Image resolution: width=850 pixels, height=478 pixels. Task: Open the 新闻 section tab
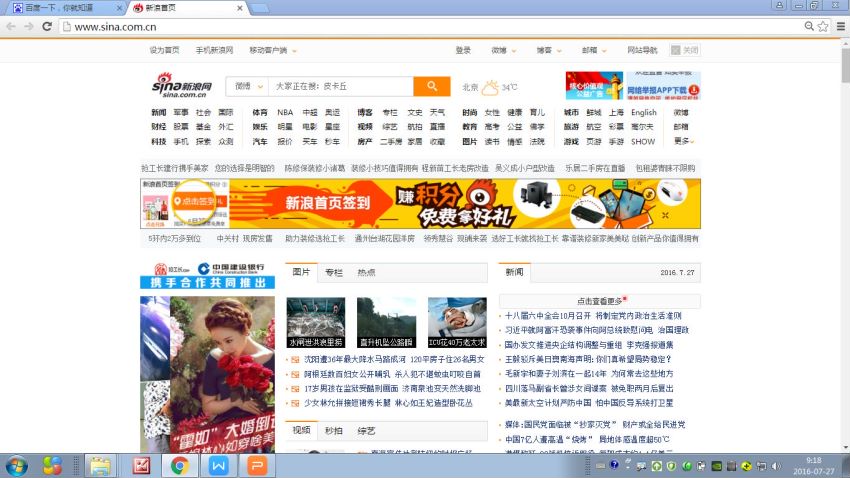514,272
